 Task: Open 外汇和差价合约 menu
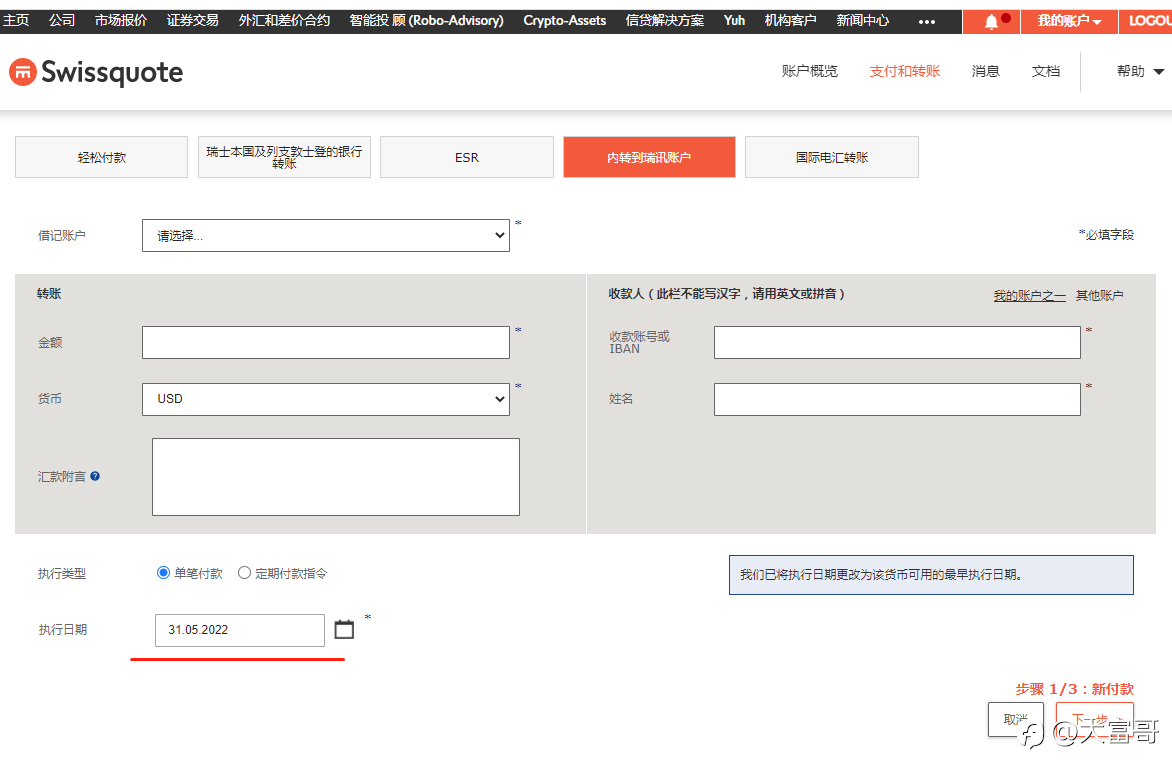[x=284, y=20]
